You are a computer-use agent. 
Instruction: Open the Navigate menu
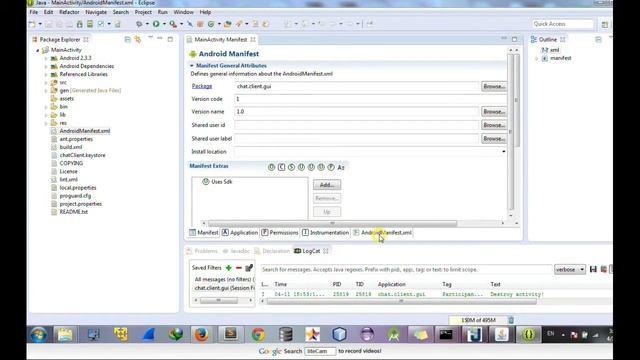(96, 12)
